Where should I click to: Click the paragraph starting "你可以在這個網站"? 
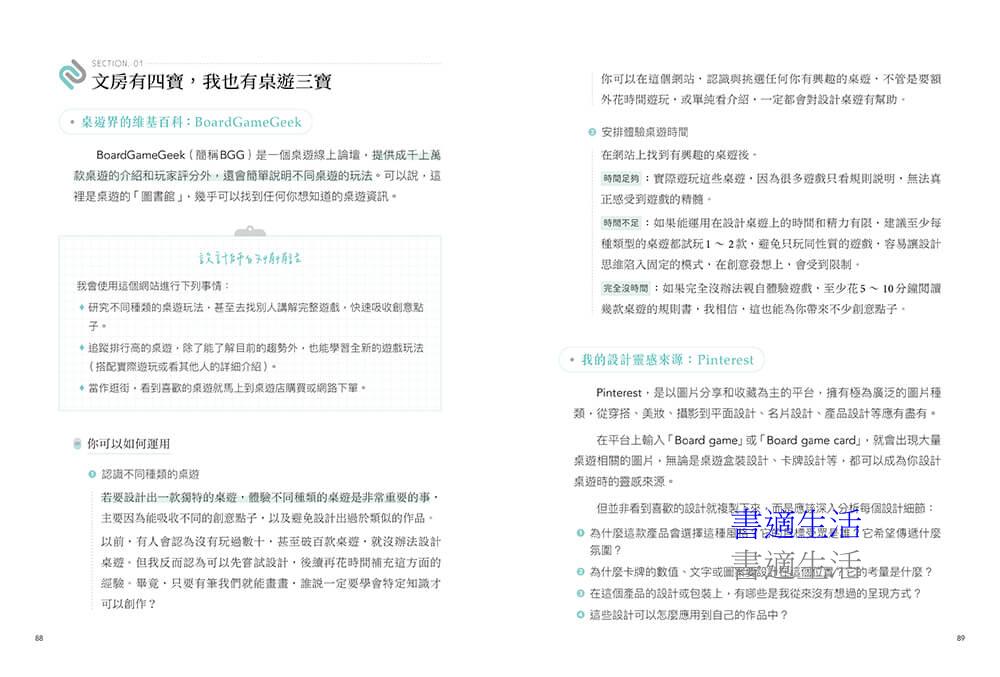(x=771, y=89)
